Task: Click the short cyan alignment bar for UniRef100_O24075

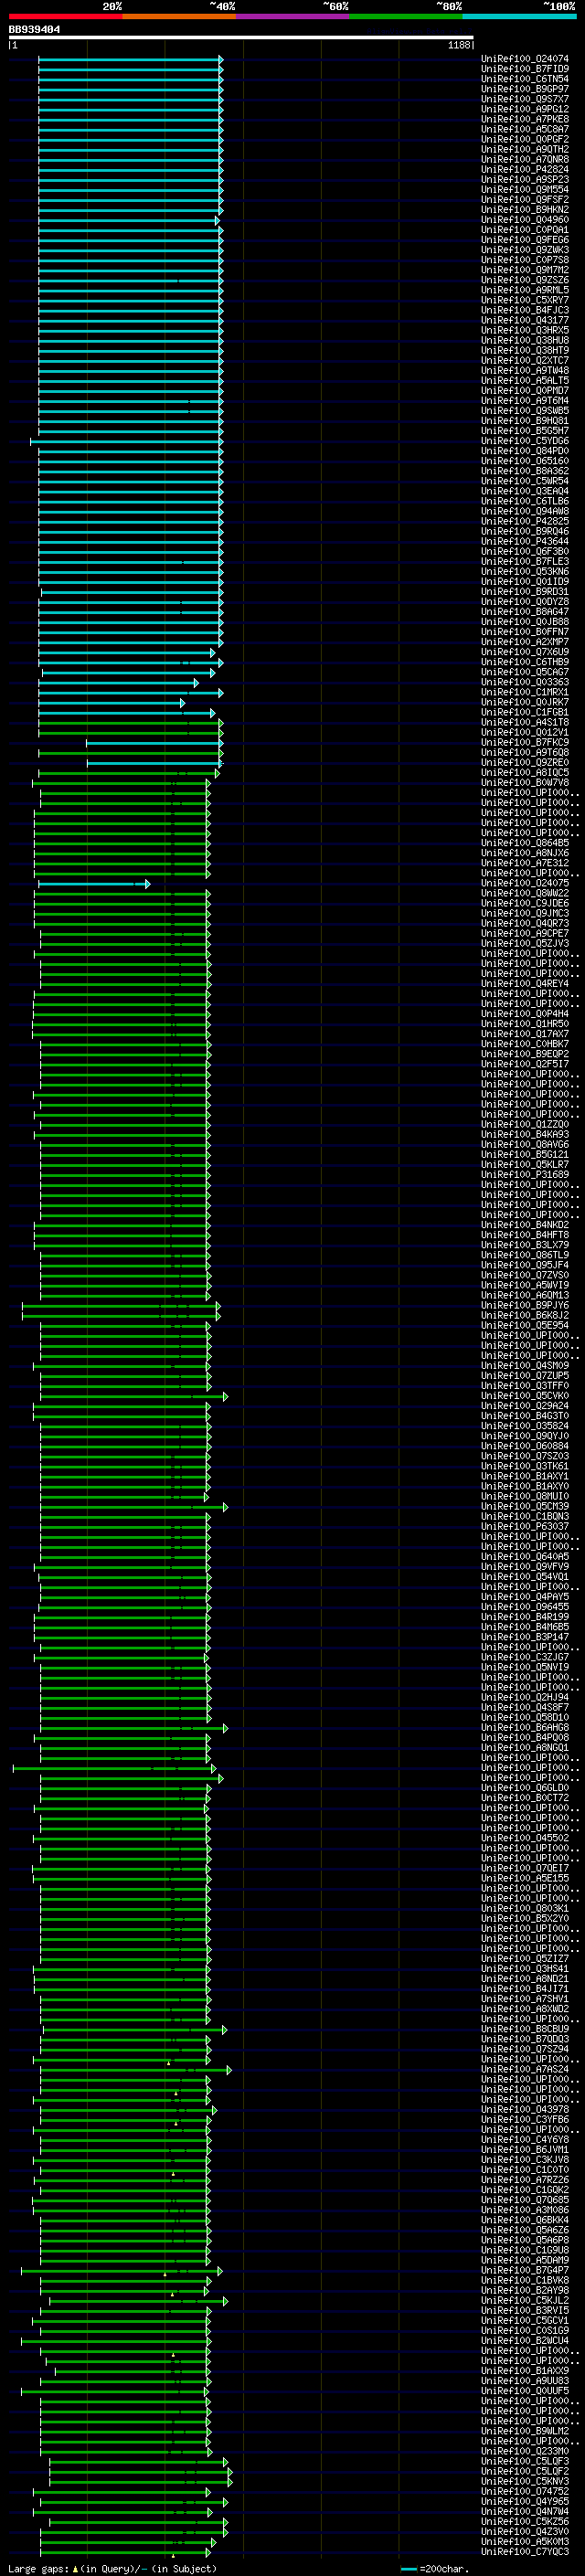Action: pos(94,883)
